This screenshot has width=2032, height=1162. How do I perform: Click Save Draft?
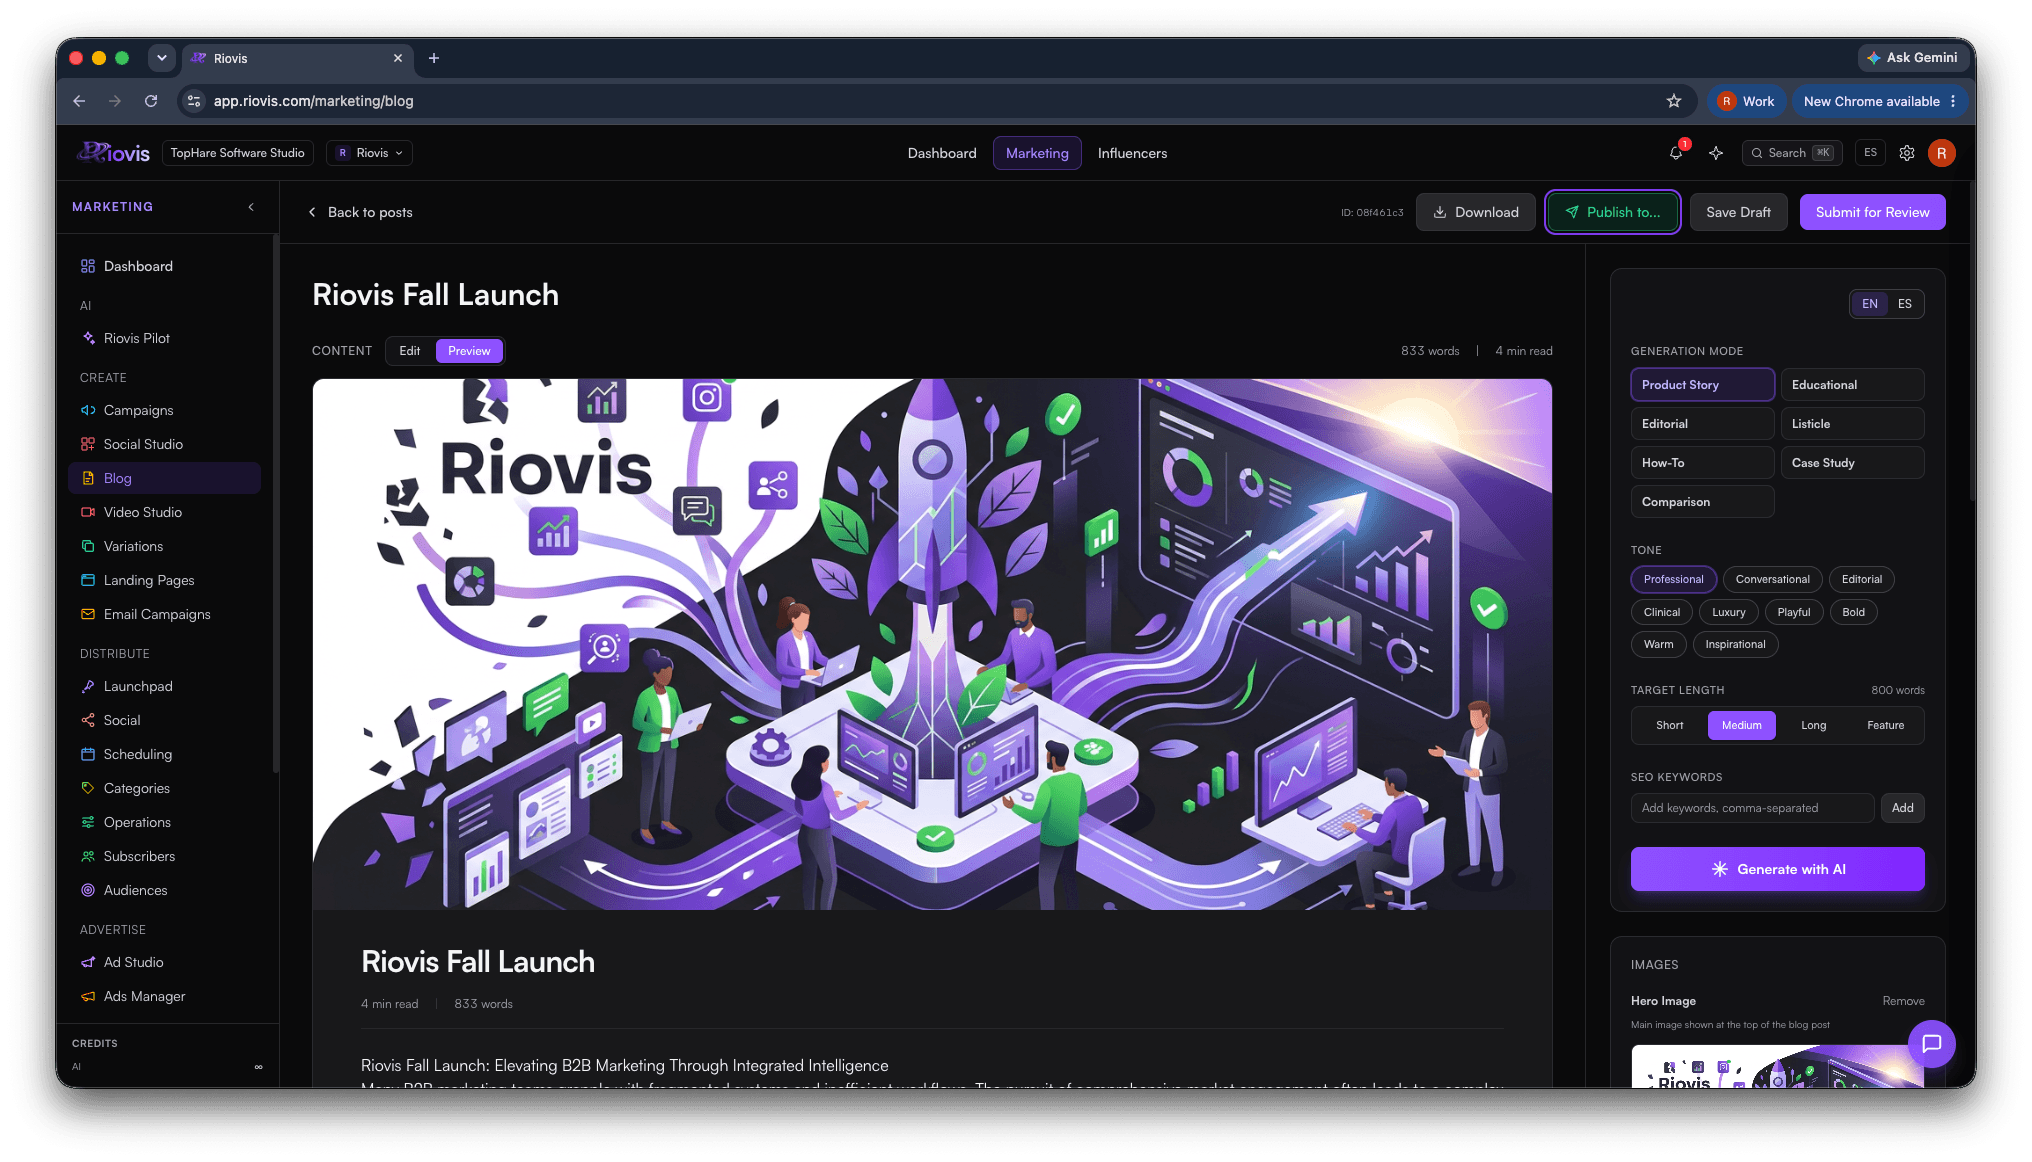click(x=1738, y=212)
